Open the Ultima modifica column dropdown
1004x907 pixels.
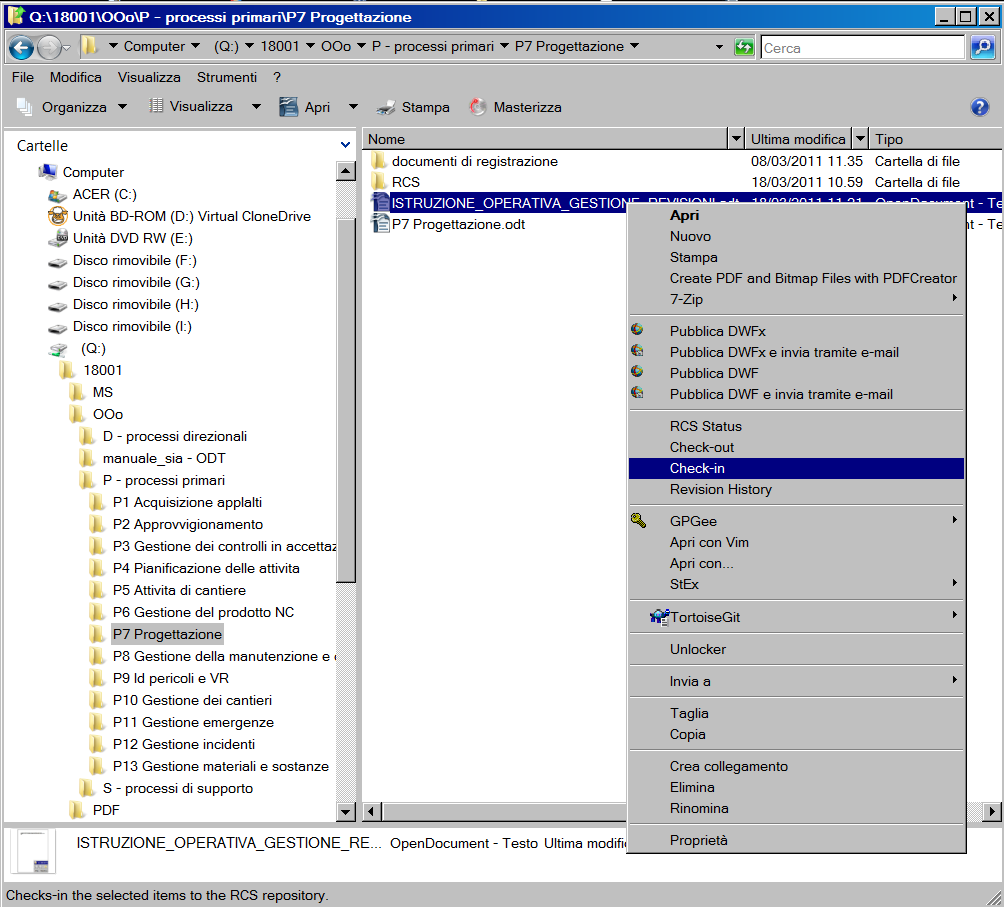point(860,138)
